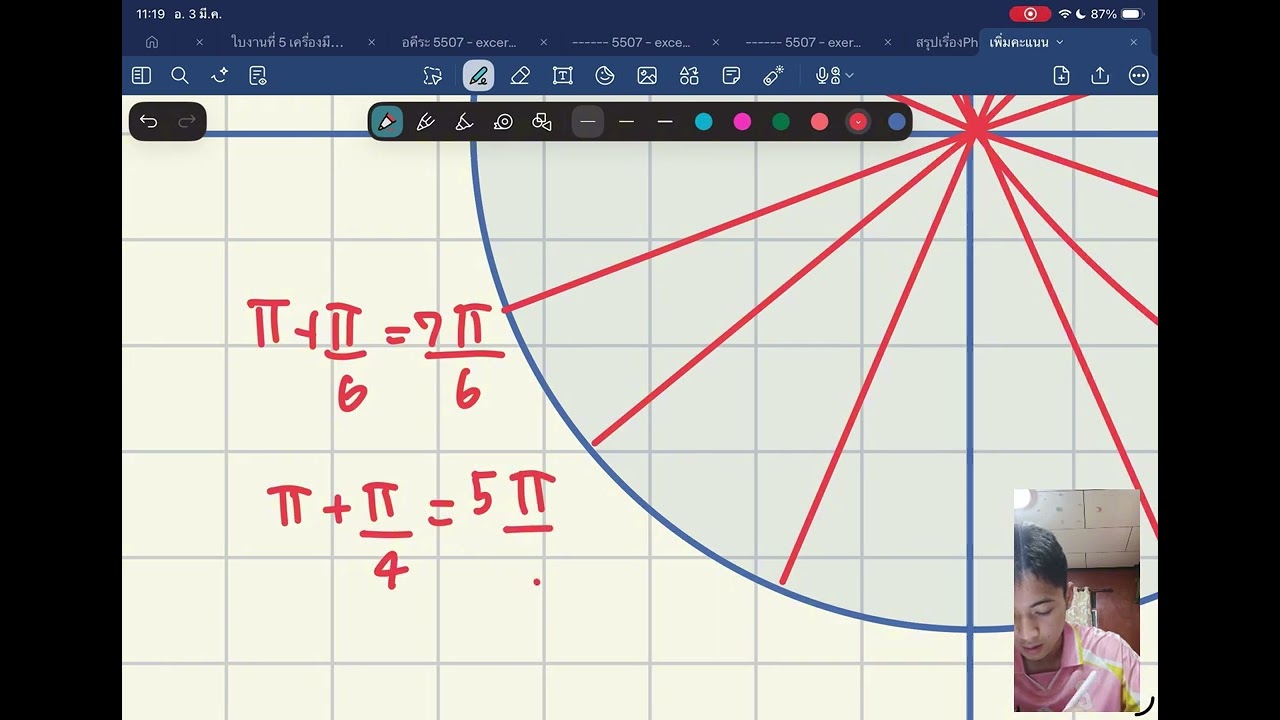Add a sticky note
1280x720 pixels.
[x=731, y=76]
